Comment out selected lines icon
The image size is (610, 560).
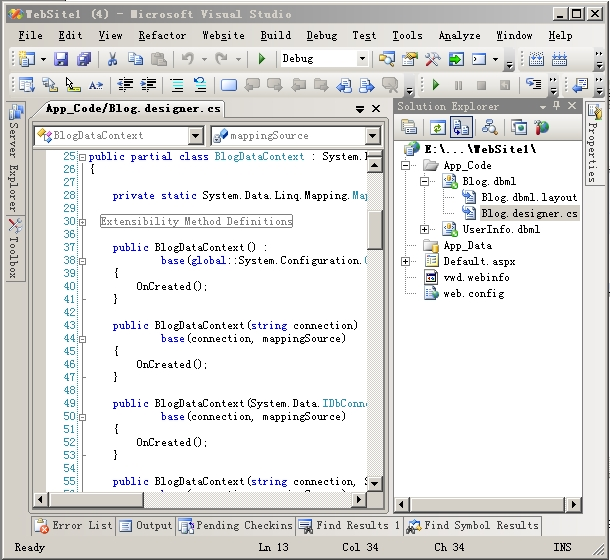[x=177, y=84]
